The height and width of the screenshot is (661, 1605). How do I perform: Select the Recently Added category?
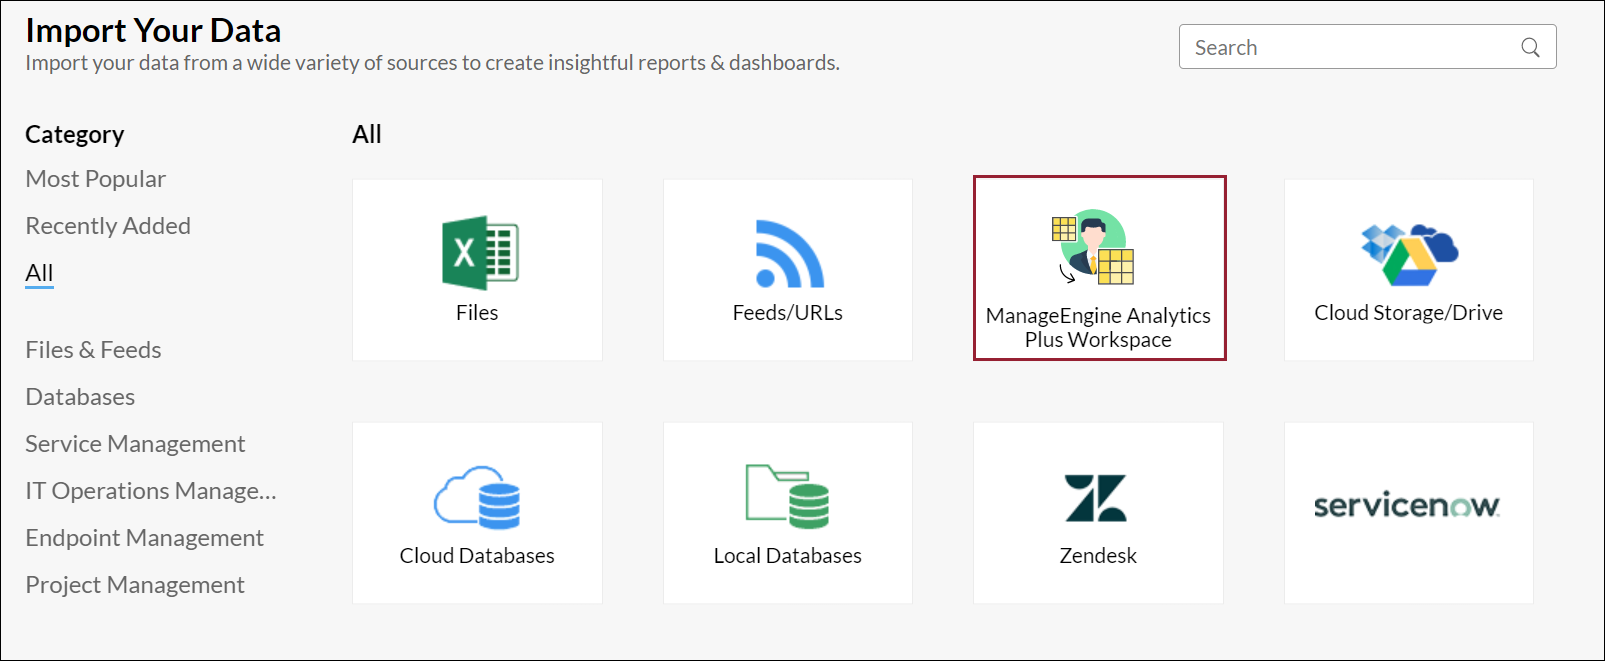pyautogui.click(x=108, y=226)
